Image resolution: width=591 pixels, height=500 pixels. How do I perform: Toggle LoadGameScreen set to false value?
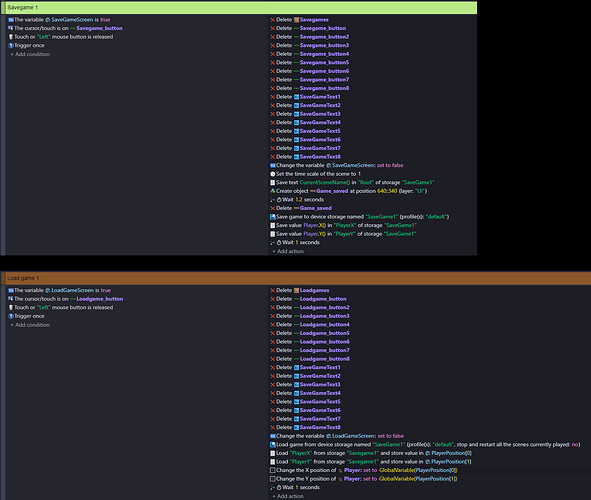tap(390, 436)
